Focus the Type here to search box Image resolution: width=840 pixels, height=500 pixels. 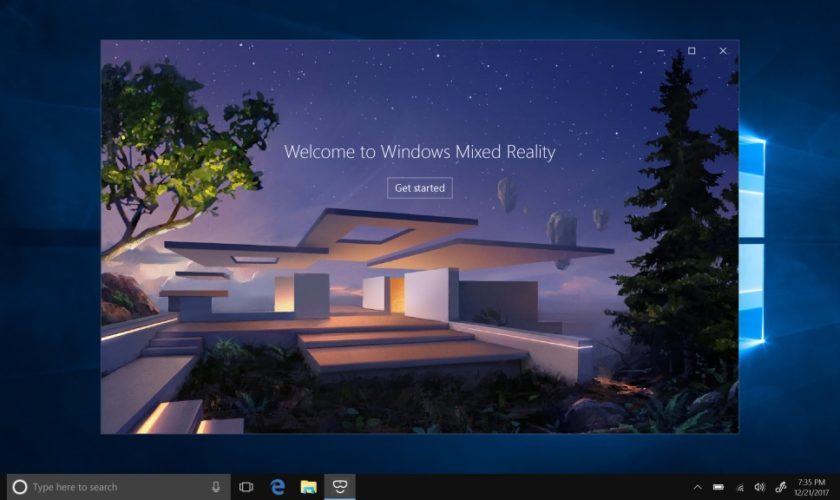coord(119,487)
